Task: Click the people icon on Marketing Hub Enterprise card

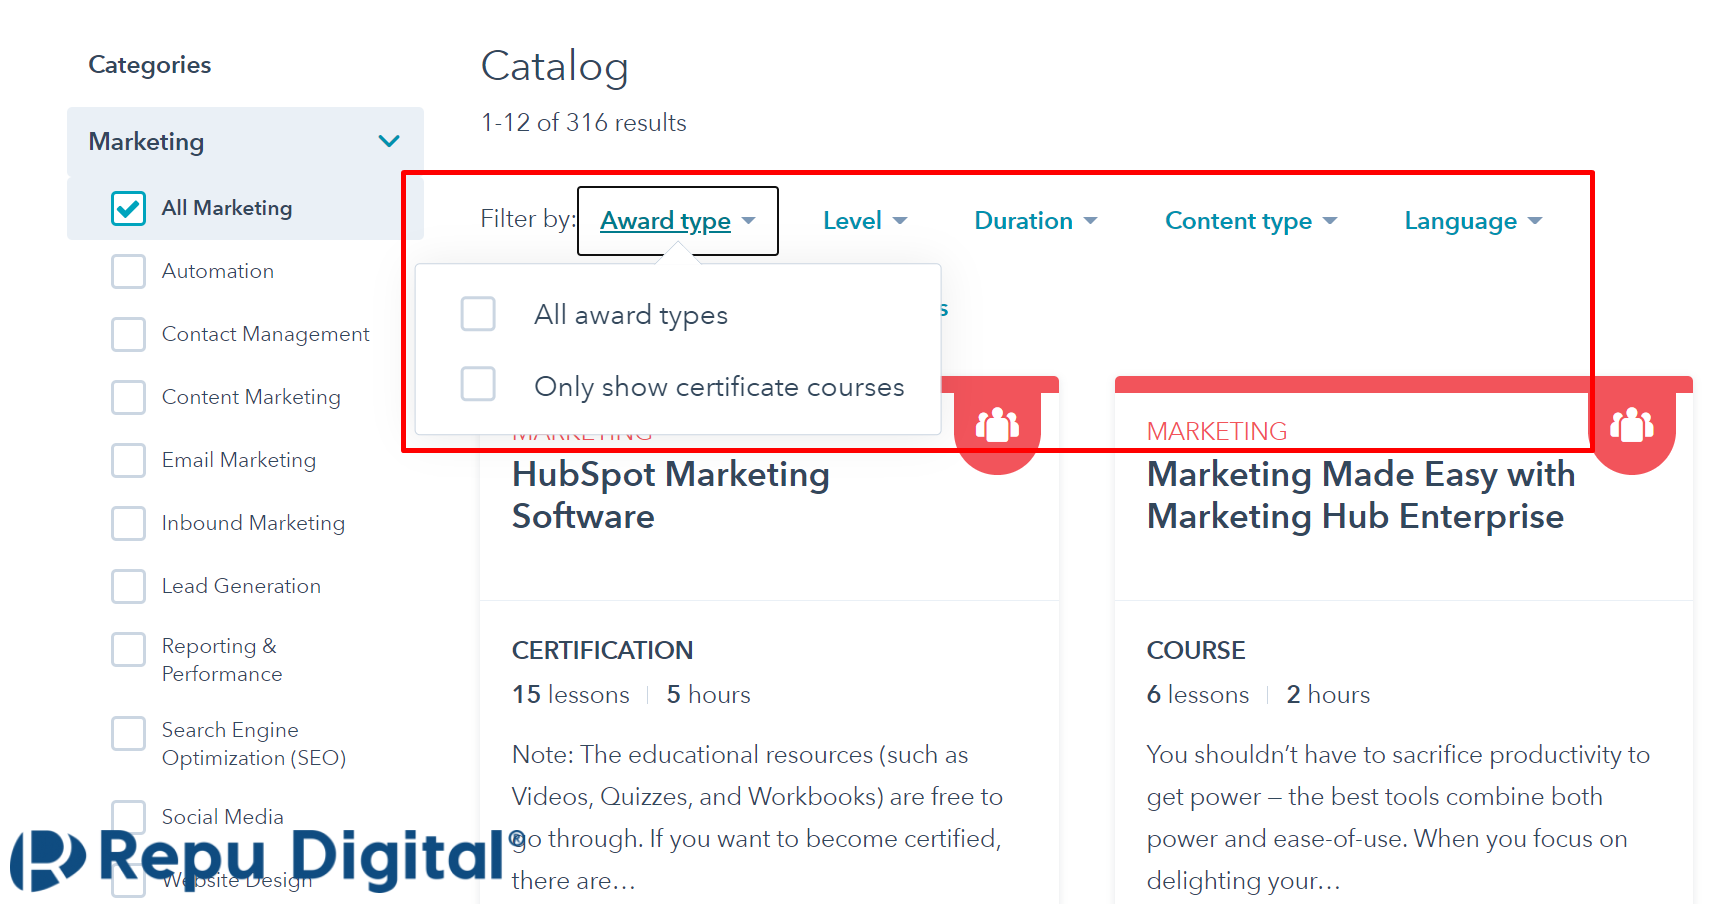Action: click(x=1632, y=425)
